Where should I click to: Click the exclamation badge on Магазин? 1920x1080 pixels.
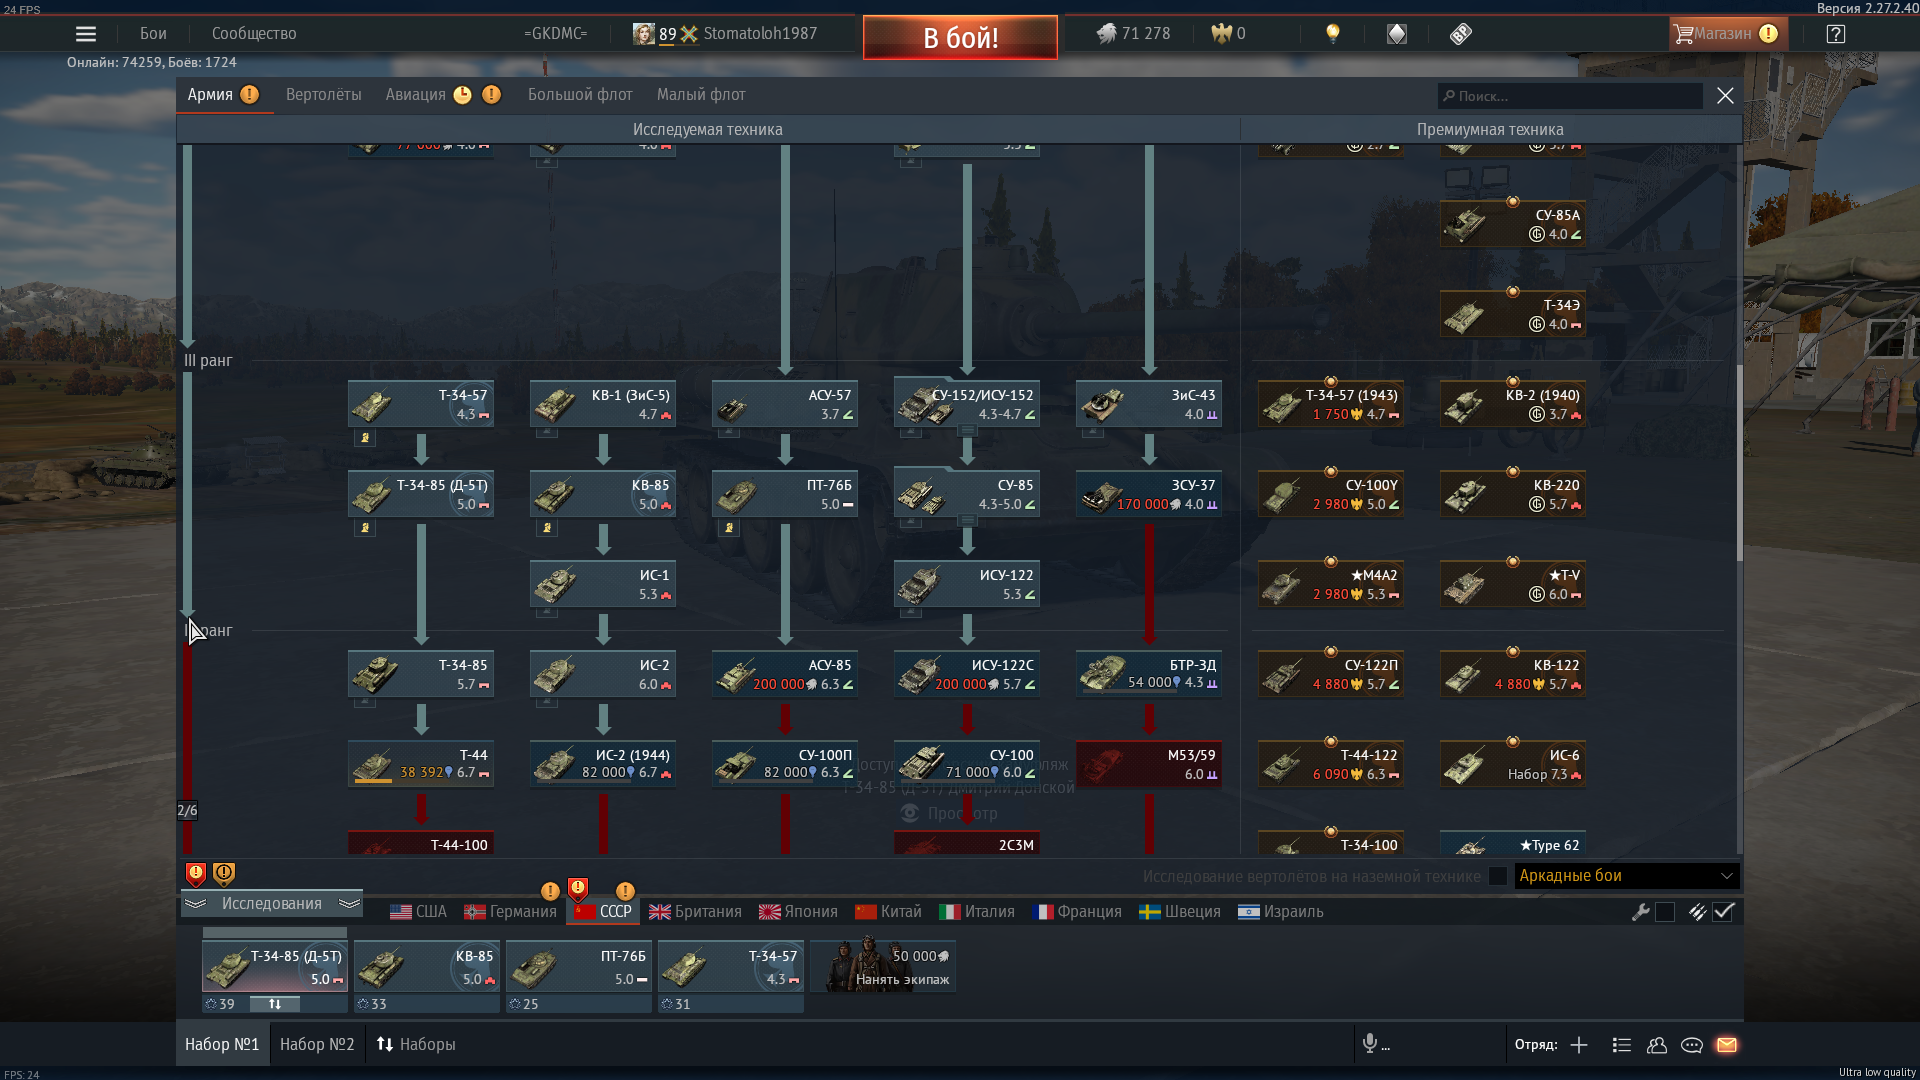point(1768,34)
